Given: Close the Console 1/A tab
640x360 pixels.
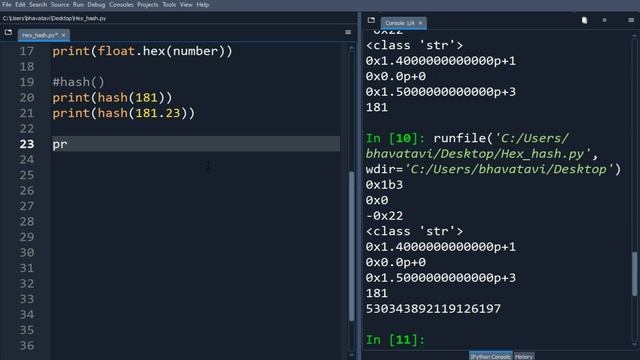Looking at the screenshot, I should click(420, 23).
